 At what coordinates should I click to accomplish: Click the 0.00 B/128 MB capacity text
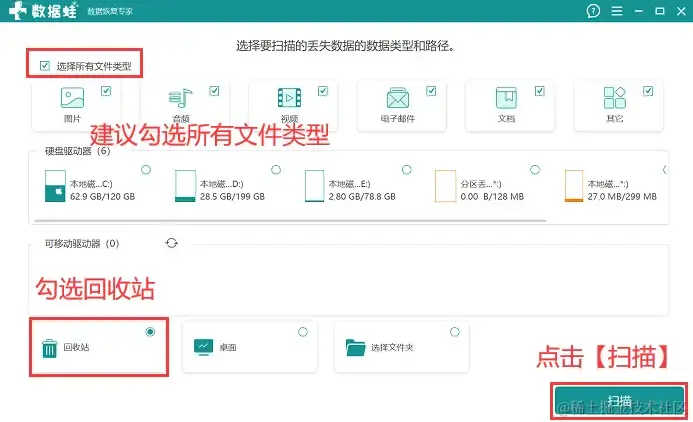(x=492, y=197)
